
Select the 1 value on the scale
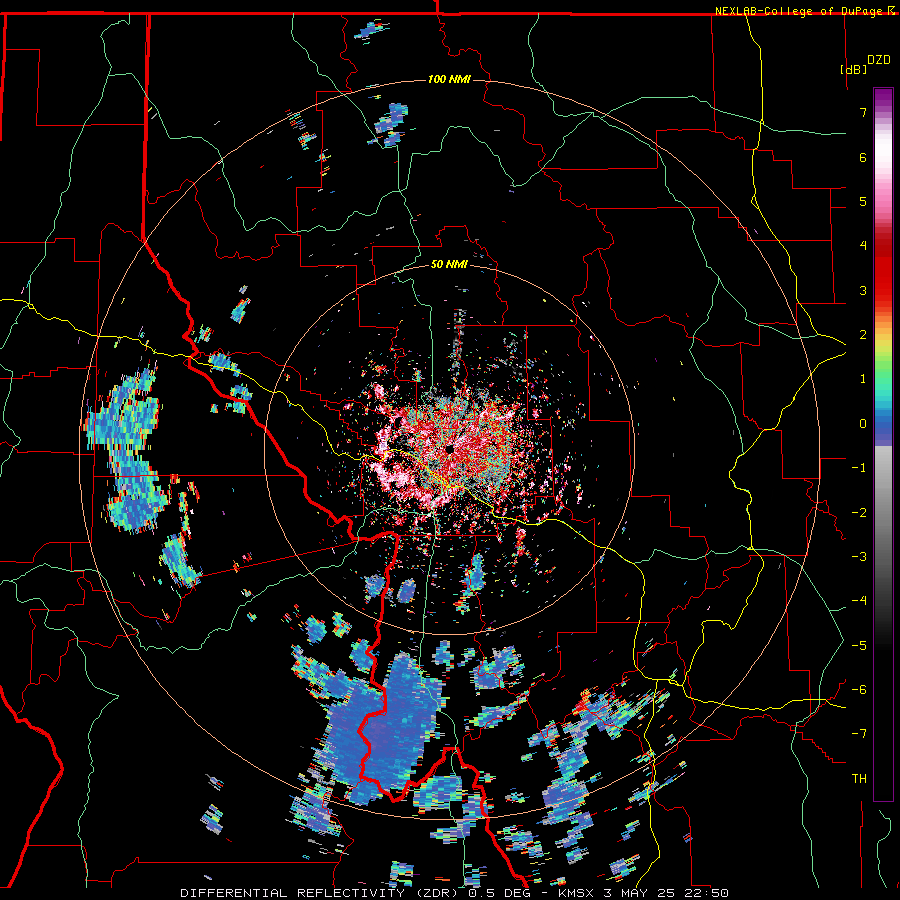click(863, 379)
